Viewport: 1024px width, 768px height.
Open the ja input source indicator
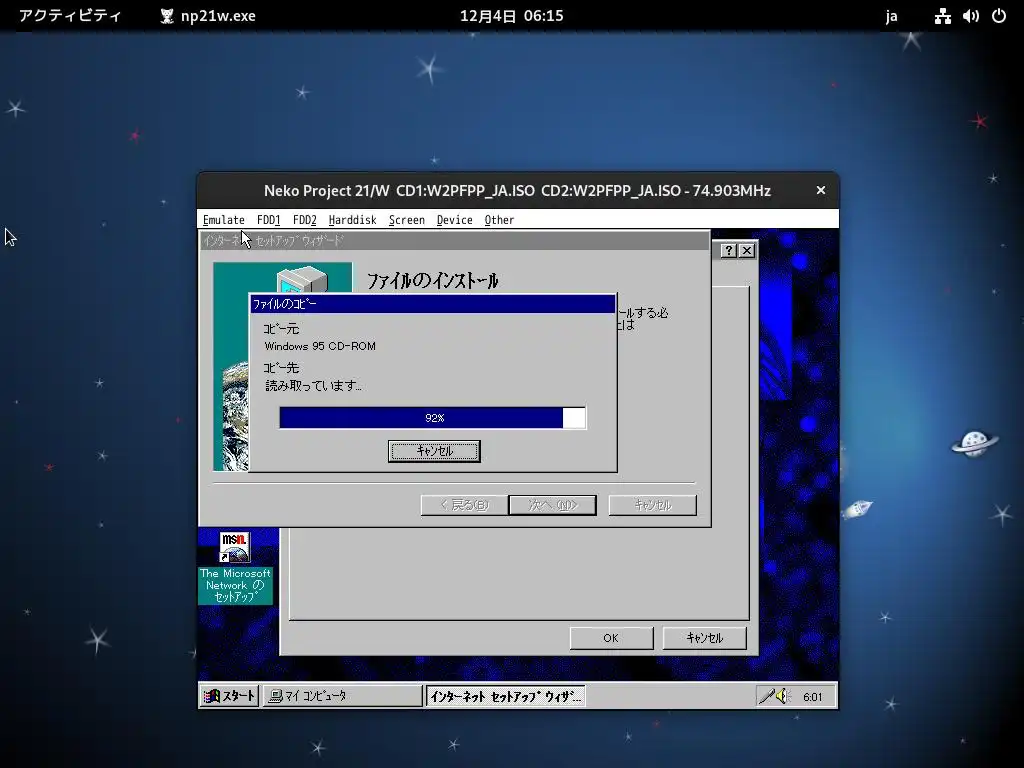891,16
